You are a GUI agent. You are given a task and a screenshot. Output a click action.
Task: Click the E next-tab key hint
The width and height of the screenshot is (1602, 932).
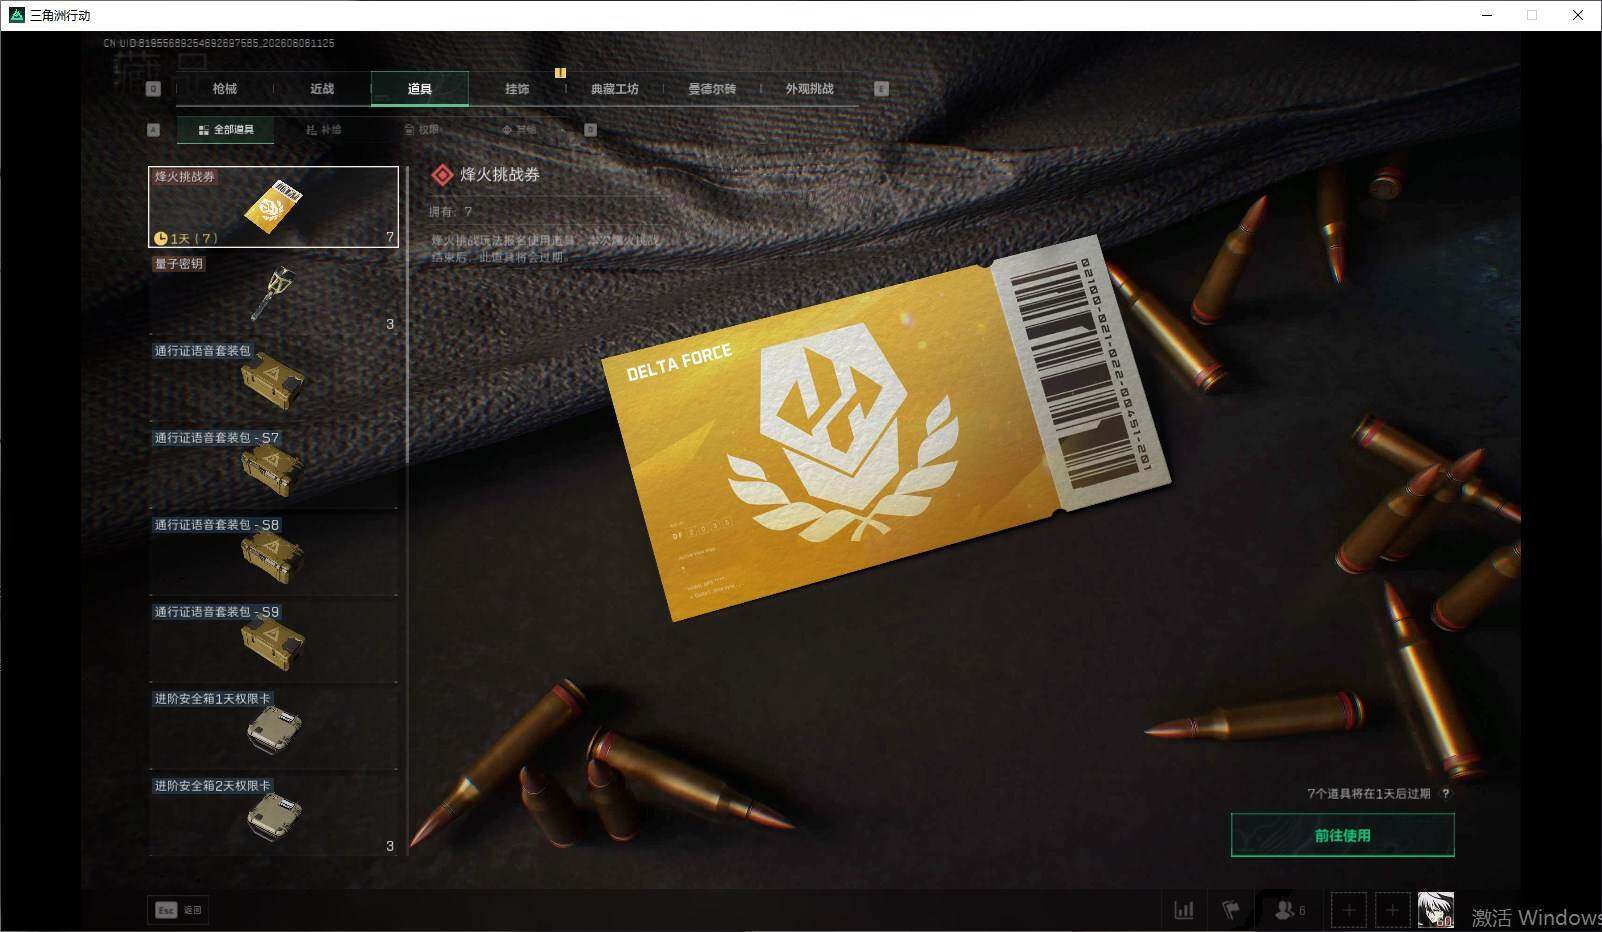[x=881, y=89]
